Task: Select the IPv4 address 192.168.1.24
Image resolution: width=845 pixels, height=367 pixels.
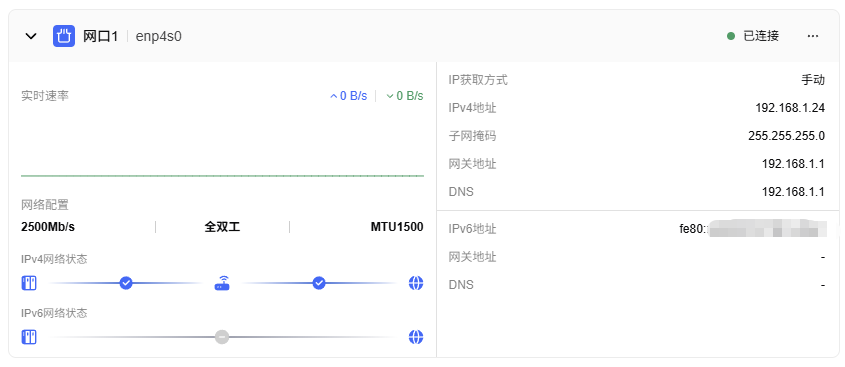Action: [x=790, y=108]
